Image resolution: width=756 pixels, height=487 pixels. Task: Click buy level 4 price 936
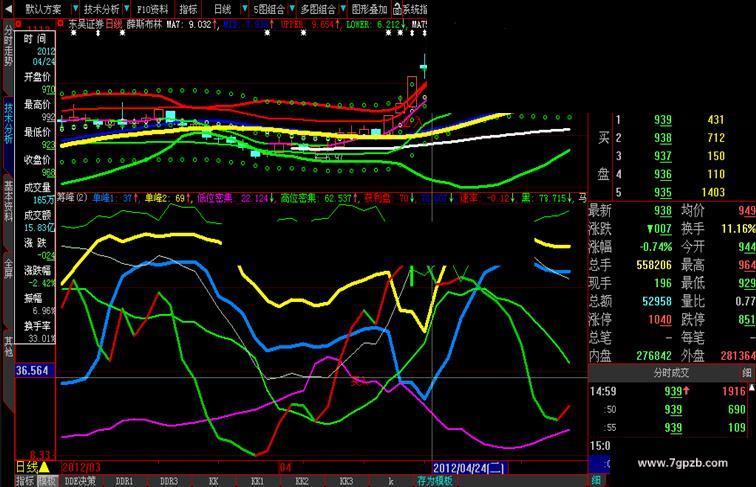(x=663, y=174)
